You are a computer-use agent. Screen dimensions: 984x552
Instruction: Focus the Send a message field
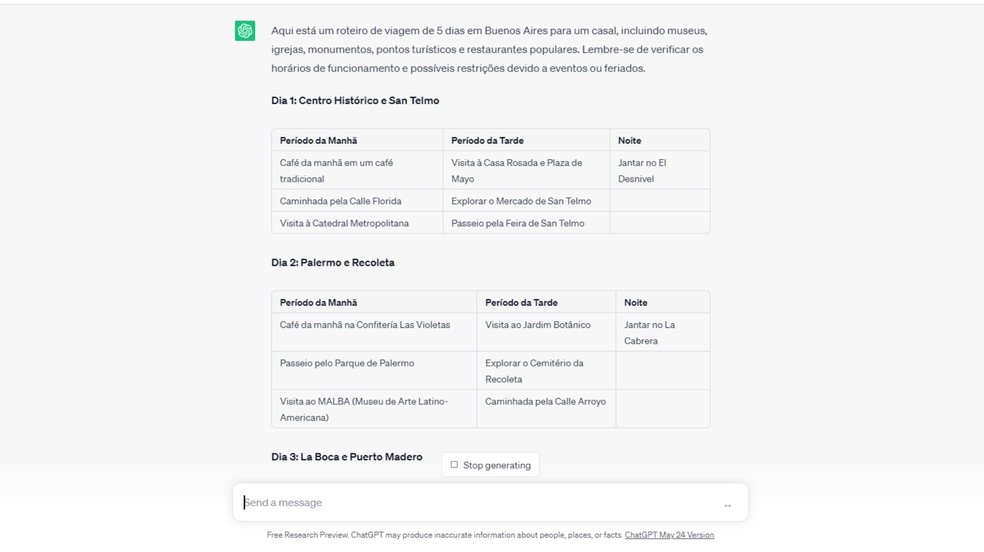pyautogui.click(x=480, y=503)
